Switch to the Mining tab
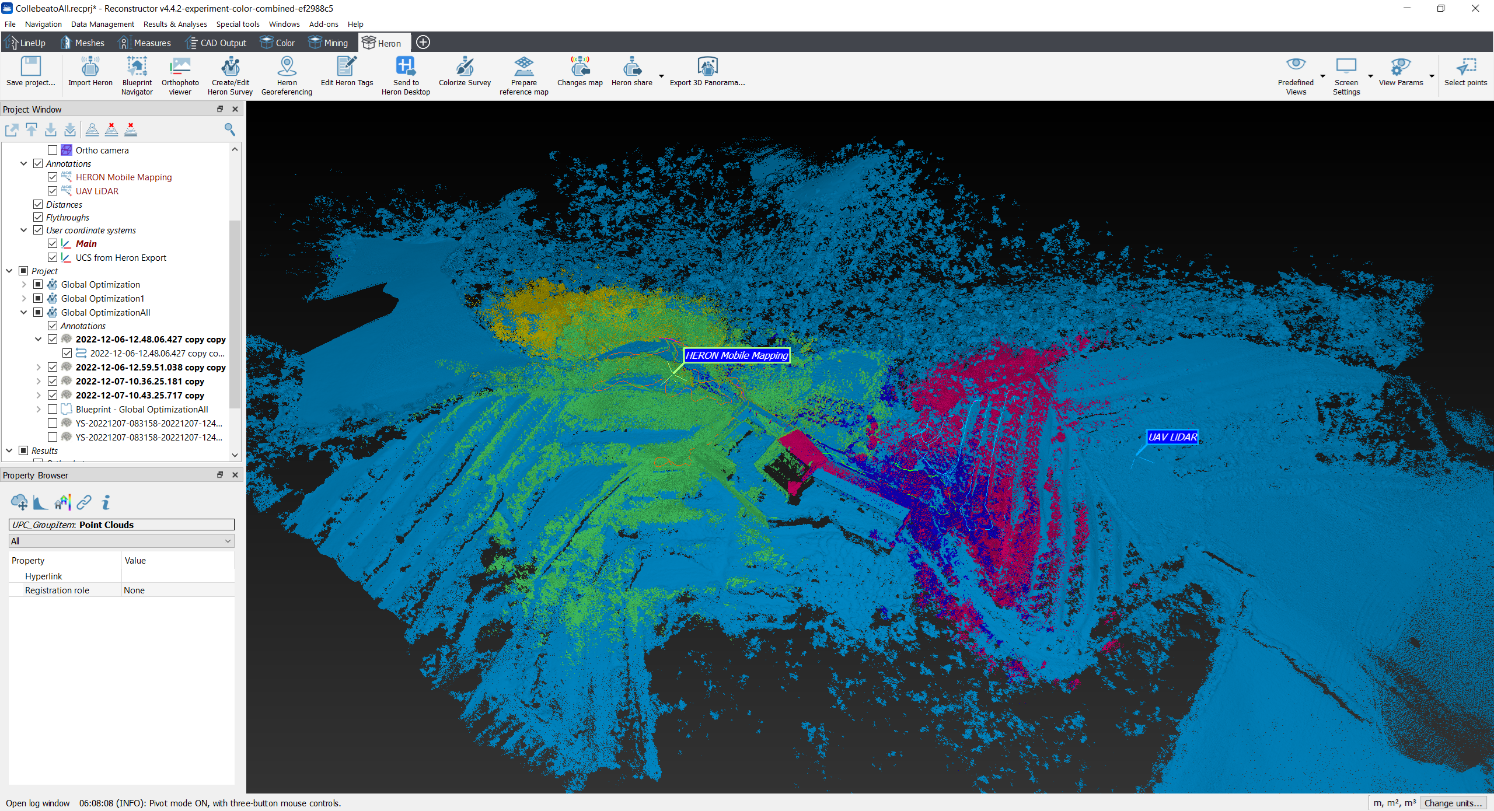Image resolution: width=1494 pixels, height=811 pixels. (x=328, y=43)
